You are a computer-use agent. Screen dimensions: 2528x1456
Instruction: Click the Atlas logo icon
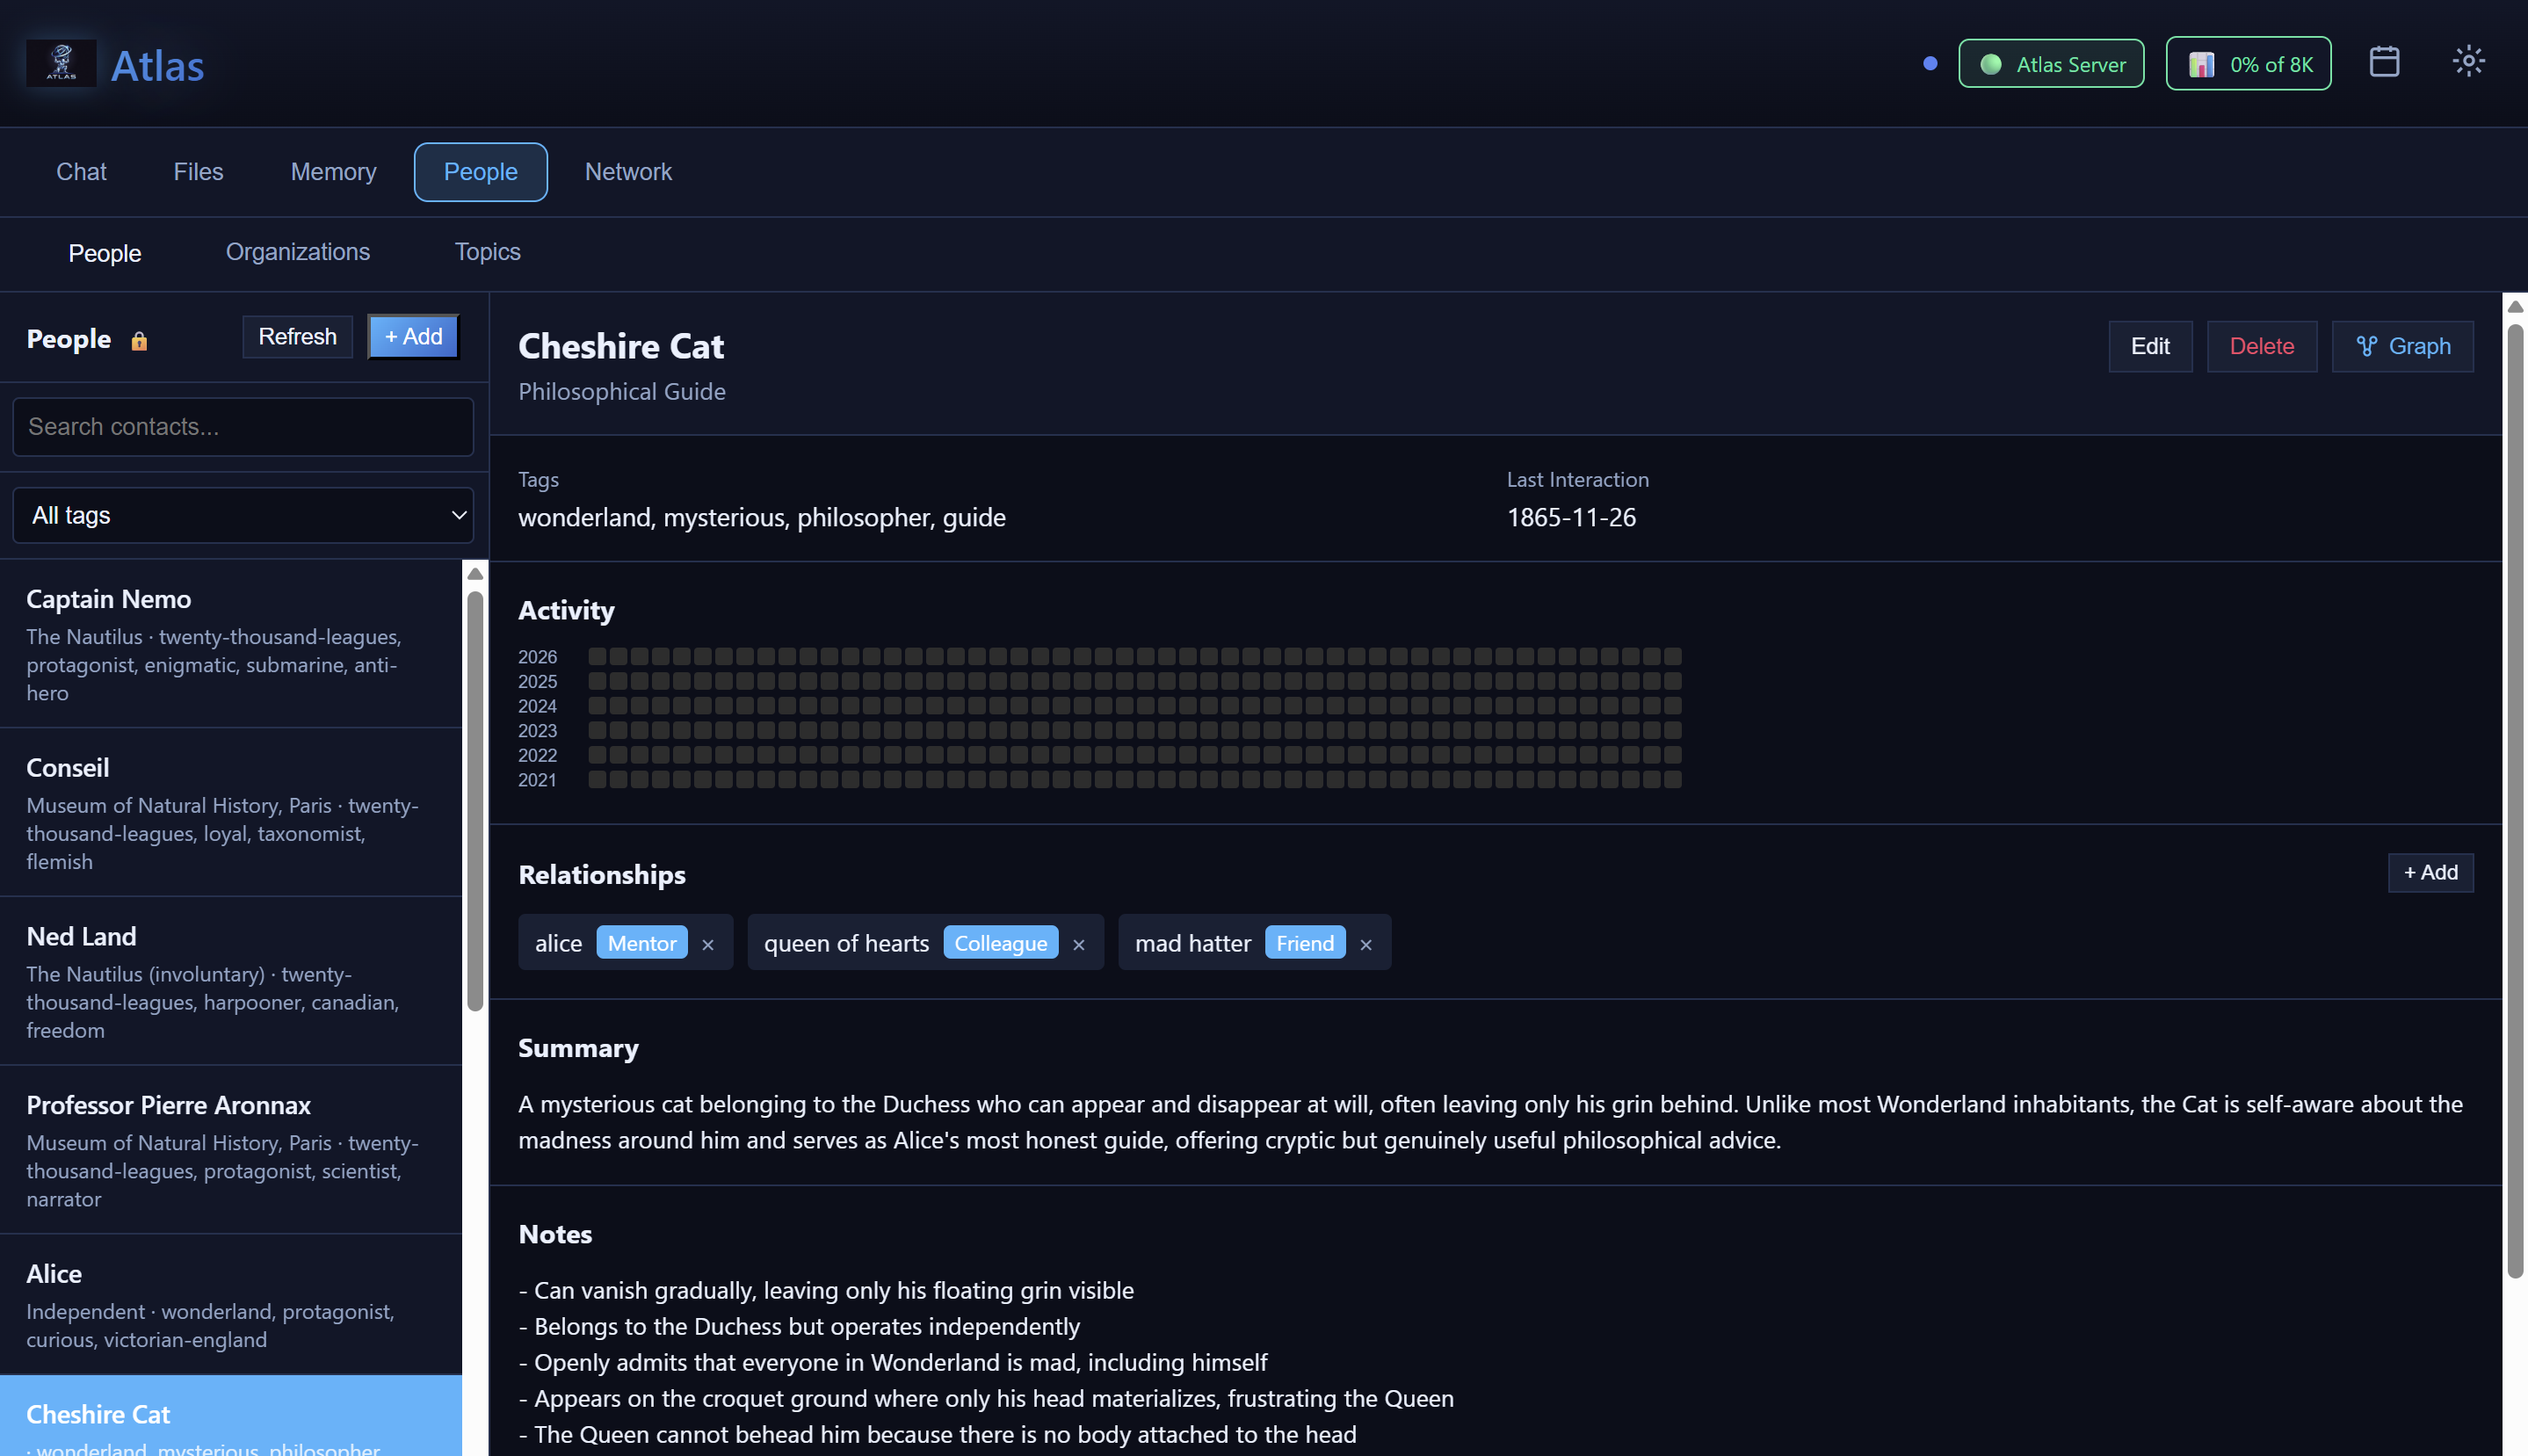pyautogui.click(x=61, y=63)
